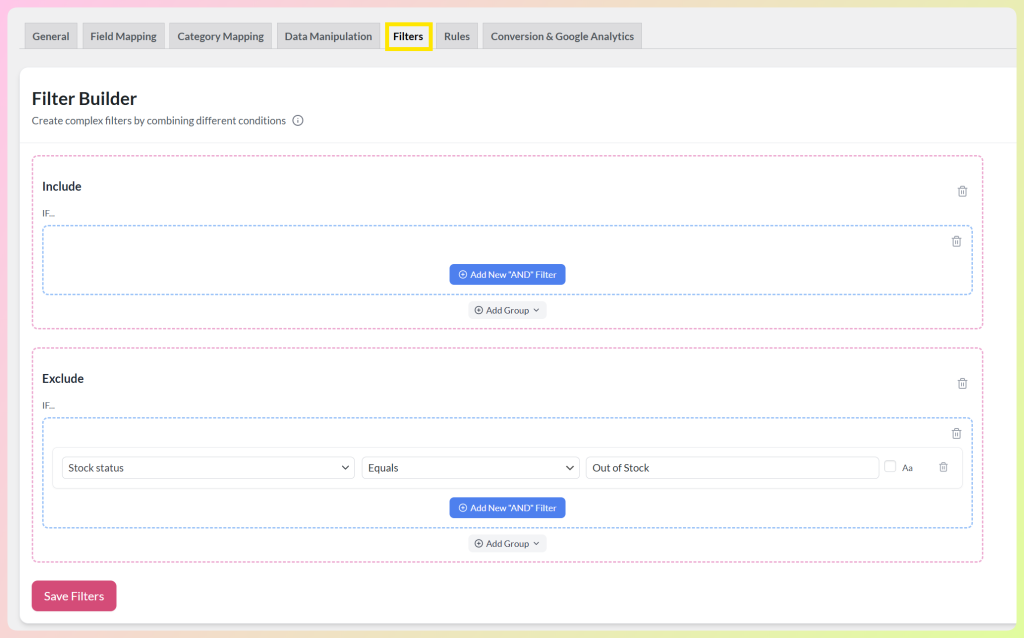Click the Aa case sensitivity indicator

coord(906,467)
